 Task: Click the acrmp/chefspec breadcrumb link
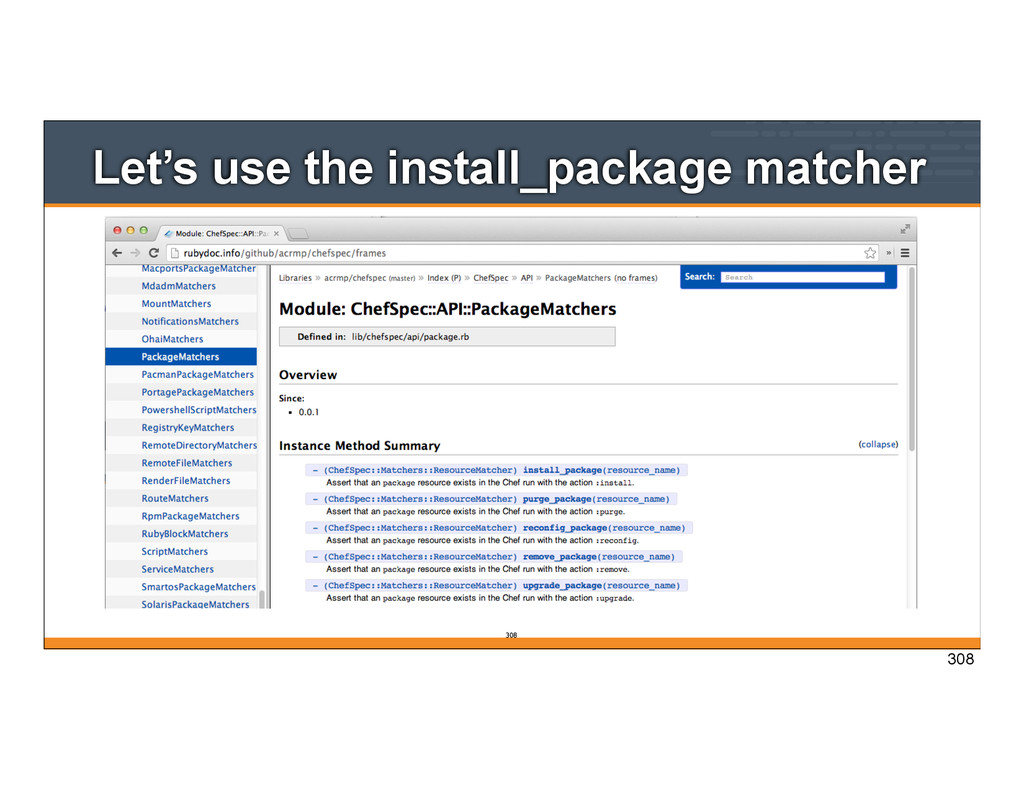355,278
